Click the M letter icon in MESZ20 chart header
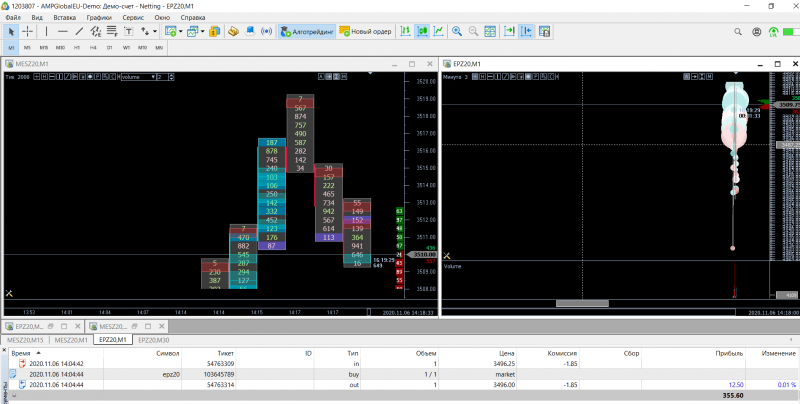This screenshot has width=800, height=404. click(344, 77)
